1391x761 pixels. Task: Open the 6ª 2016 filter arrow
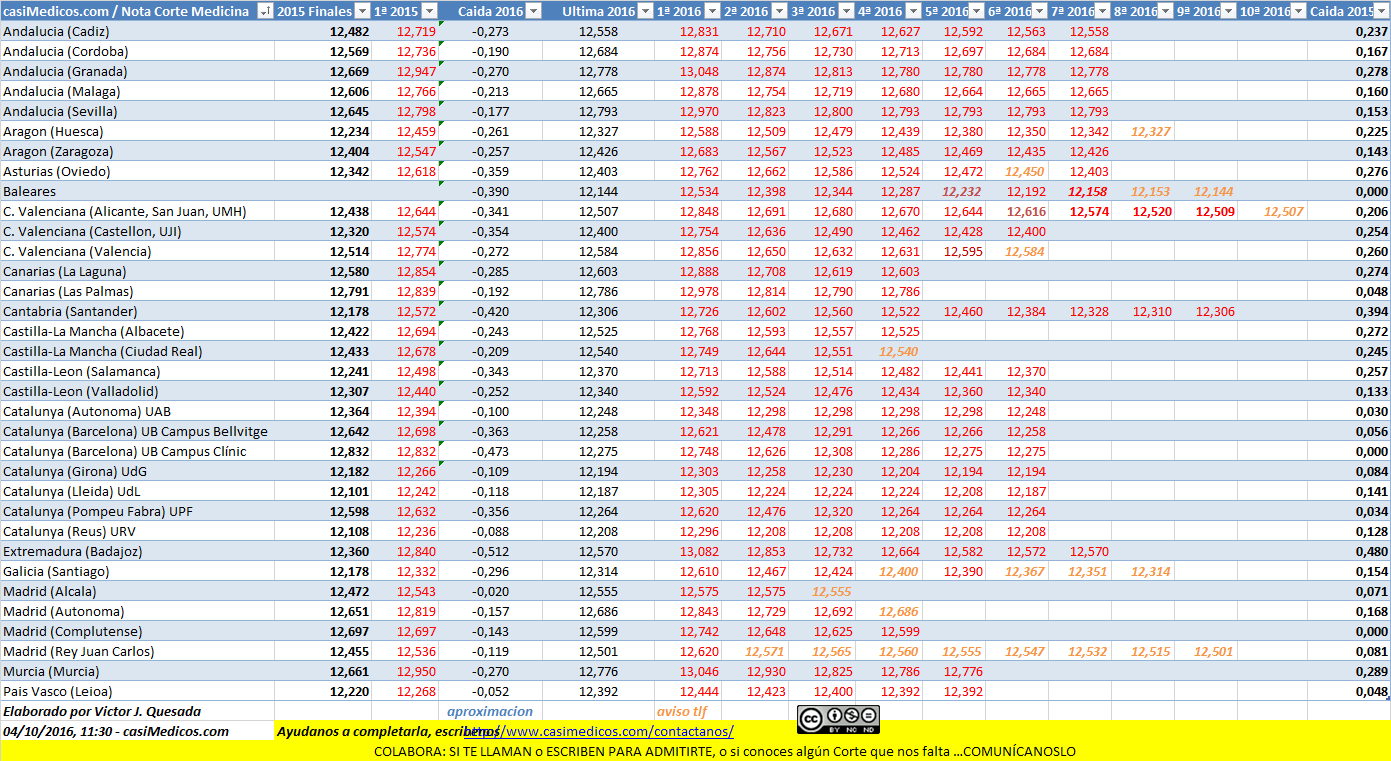(1038, 11)
